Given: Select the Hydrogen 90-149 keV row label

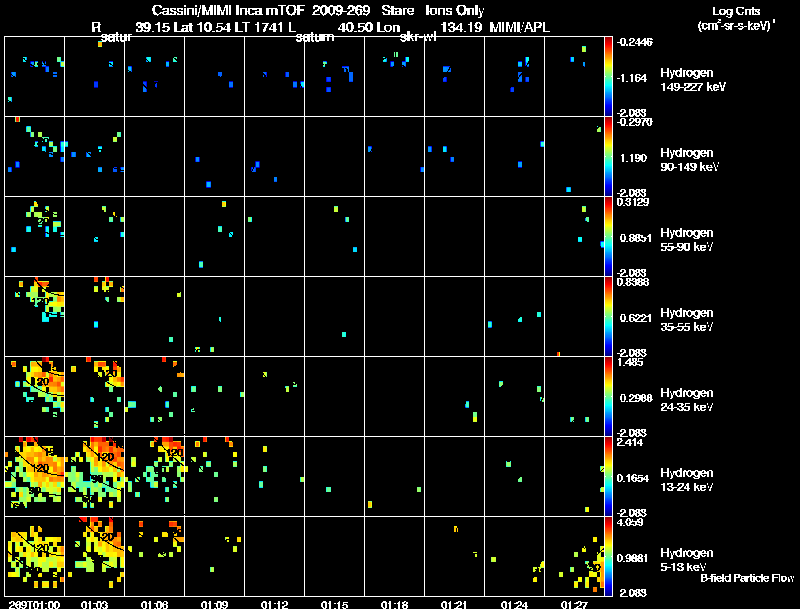Looking at the screenshot, I should 690,160.
